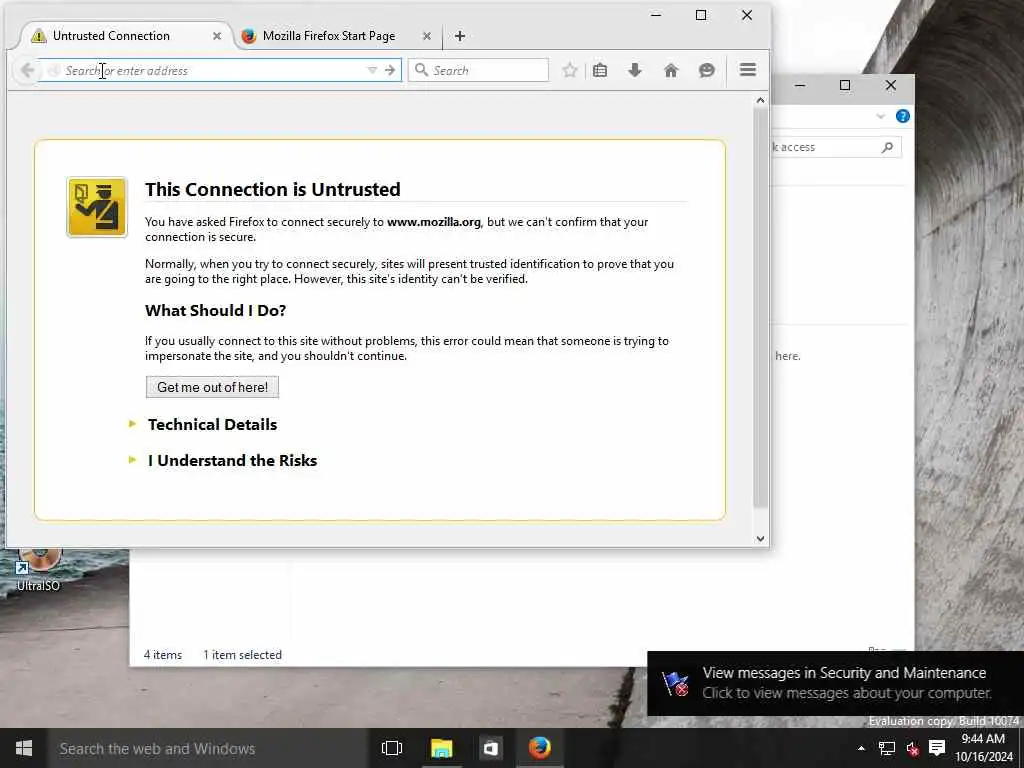This screenshot has height=768, width=1024.
Task: Click '1 item selected' in Explorer status bar
Action: [x=242, y=655]
